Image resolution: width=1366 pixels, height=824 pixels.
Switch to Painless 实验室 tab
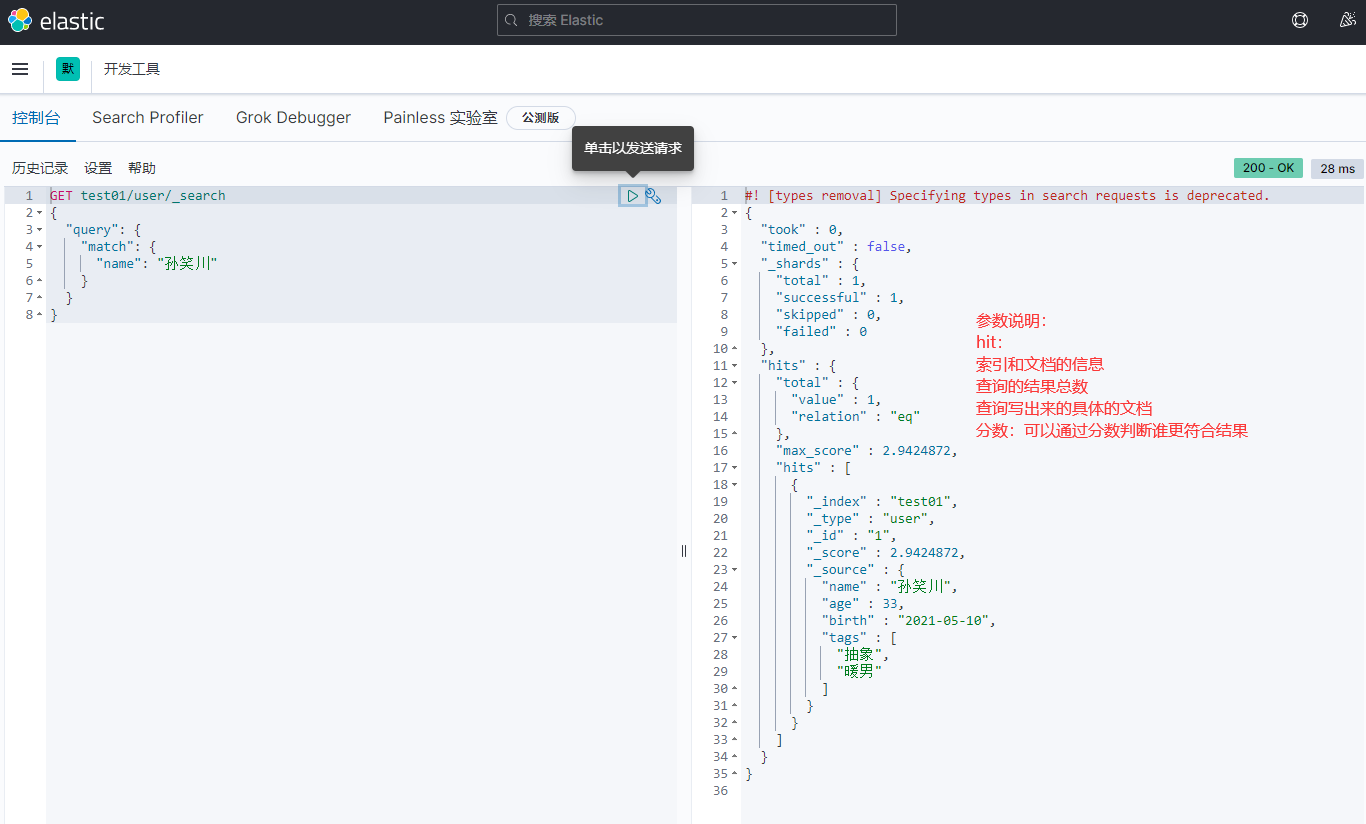pyautogui.click(x=440, y=118)
